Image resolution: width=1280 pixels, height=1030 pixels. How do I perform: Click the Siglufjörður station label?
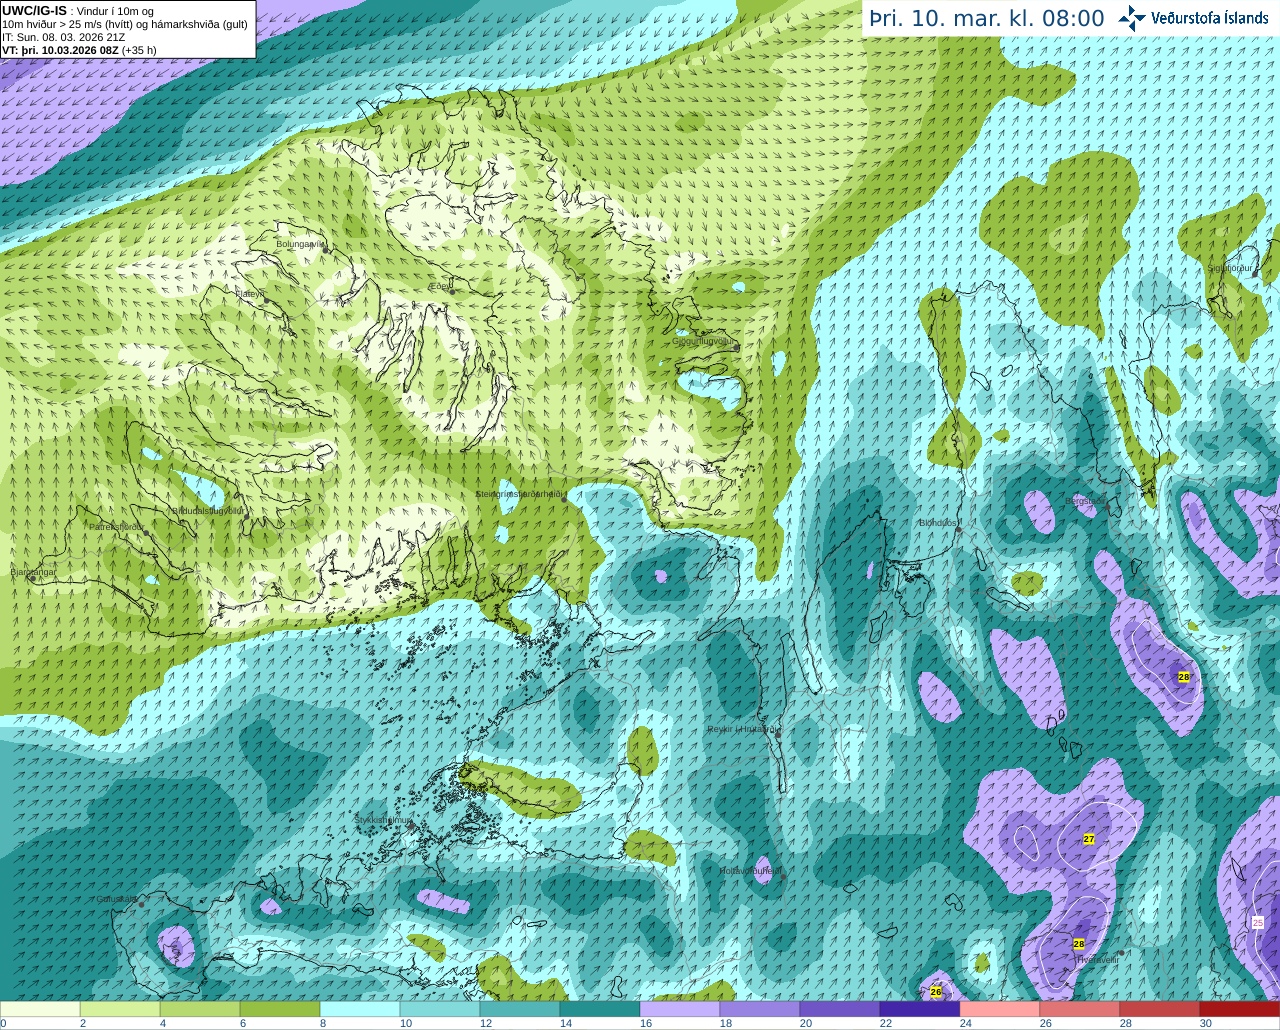coord(1230,268)
